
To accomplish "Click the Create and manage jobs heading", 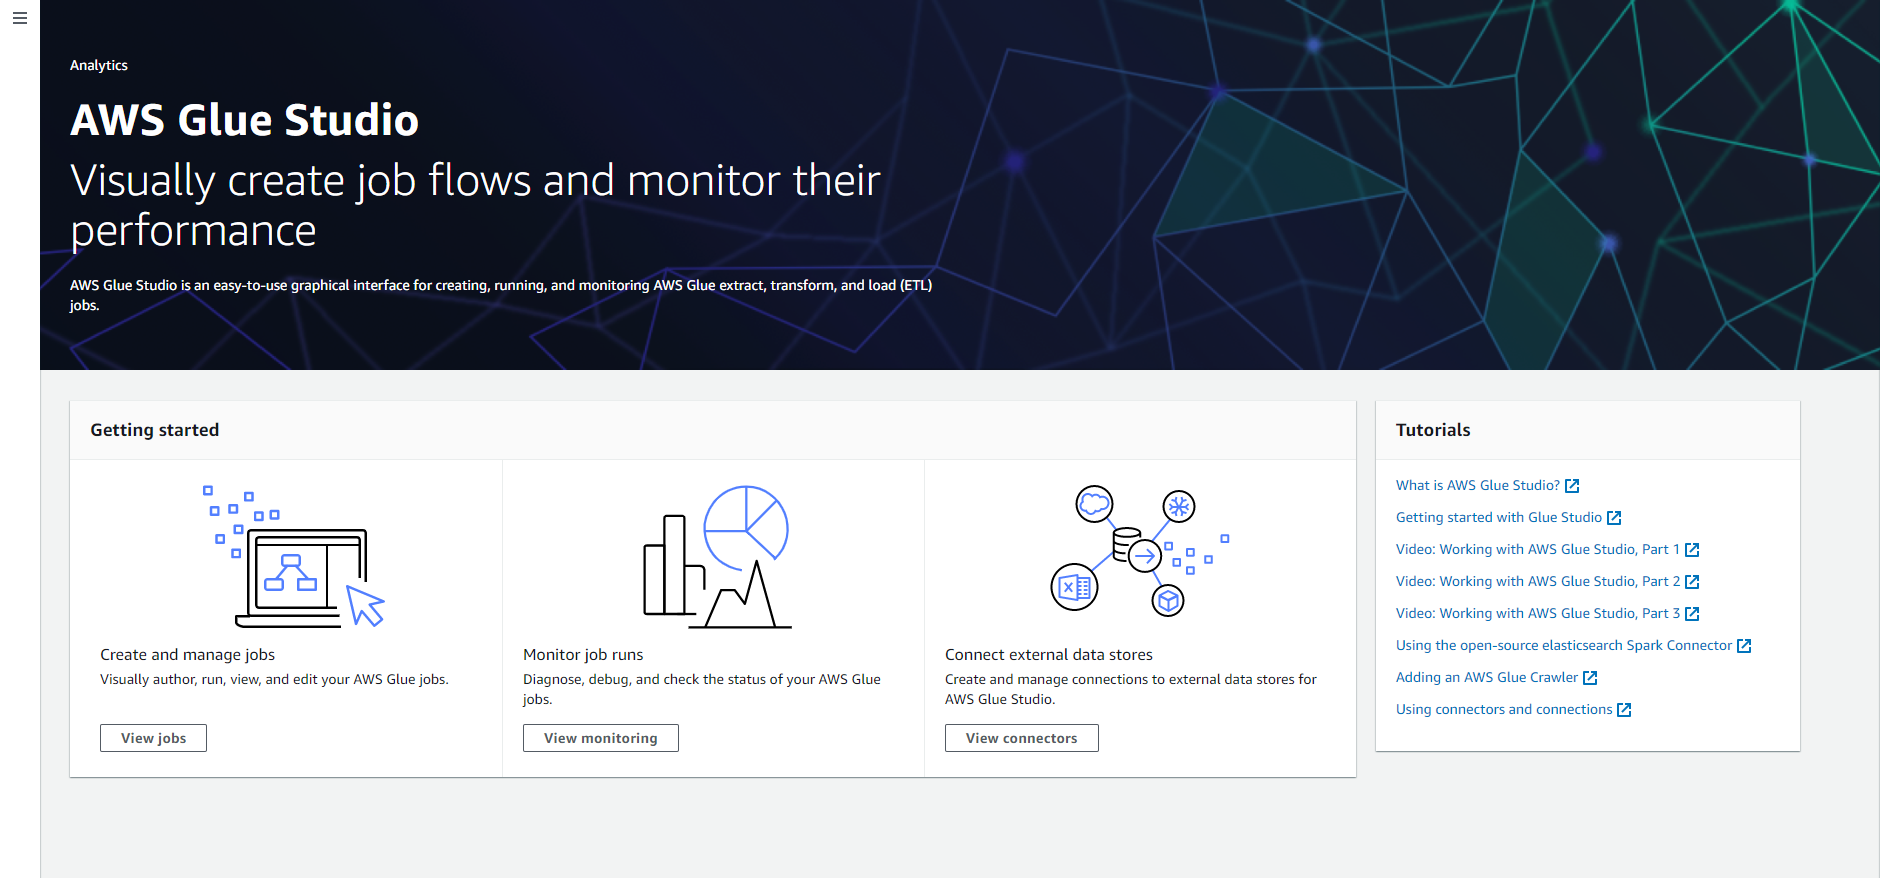I will pos(187,654).
